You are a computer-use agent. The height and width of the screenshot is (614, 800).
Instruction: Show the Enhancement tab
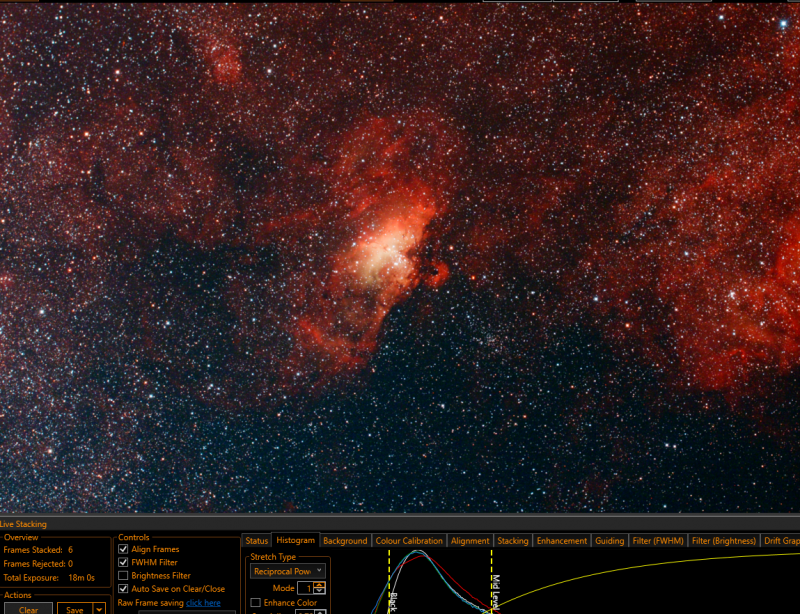pyautogui.click(x=562, y=541)
